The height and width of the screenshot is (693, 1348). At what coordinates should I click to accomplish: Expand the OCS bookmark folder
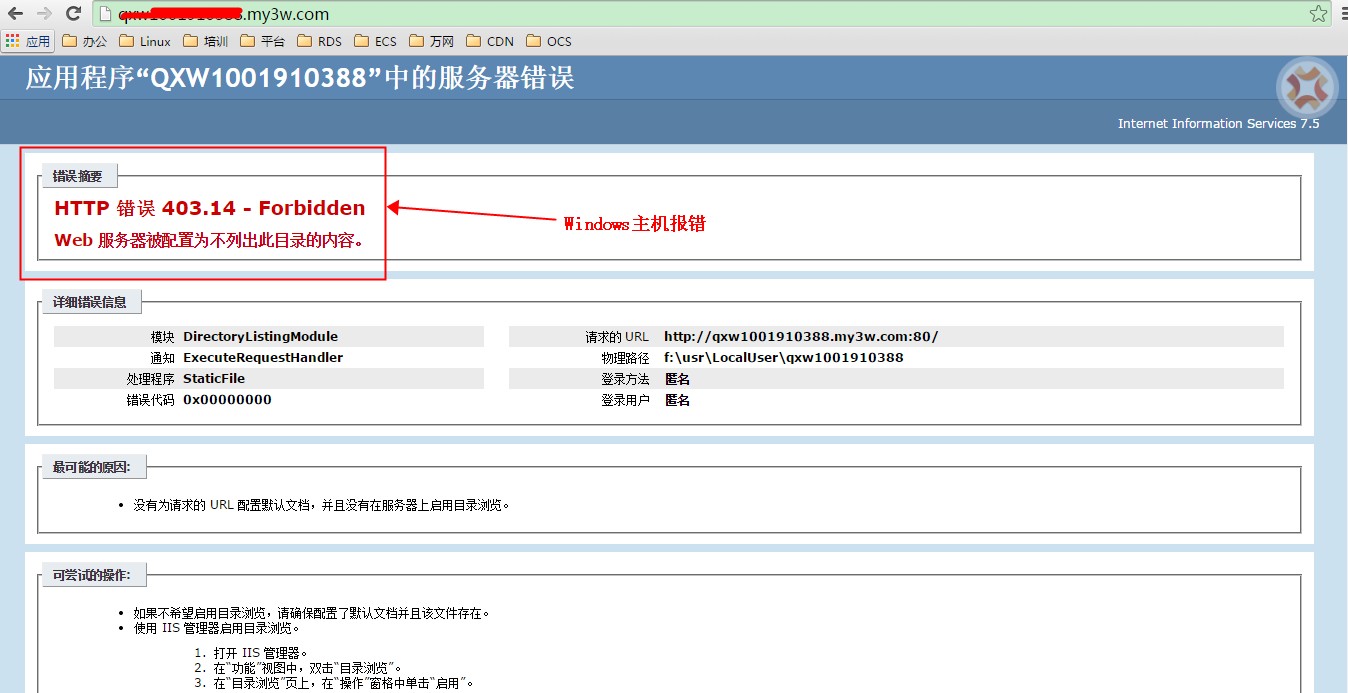coord(549,41)
